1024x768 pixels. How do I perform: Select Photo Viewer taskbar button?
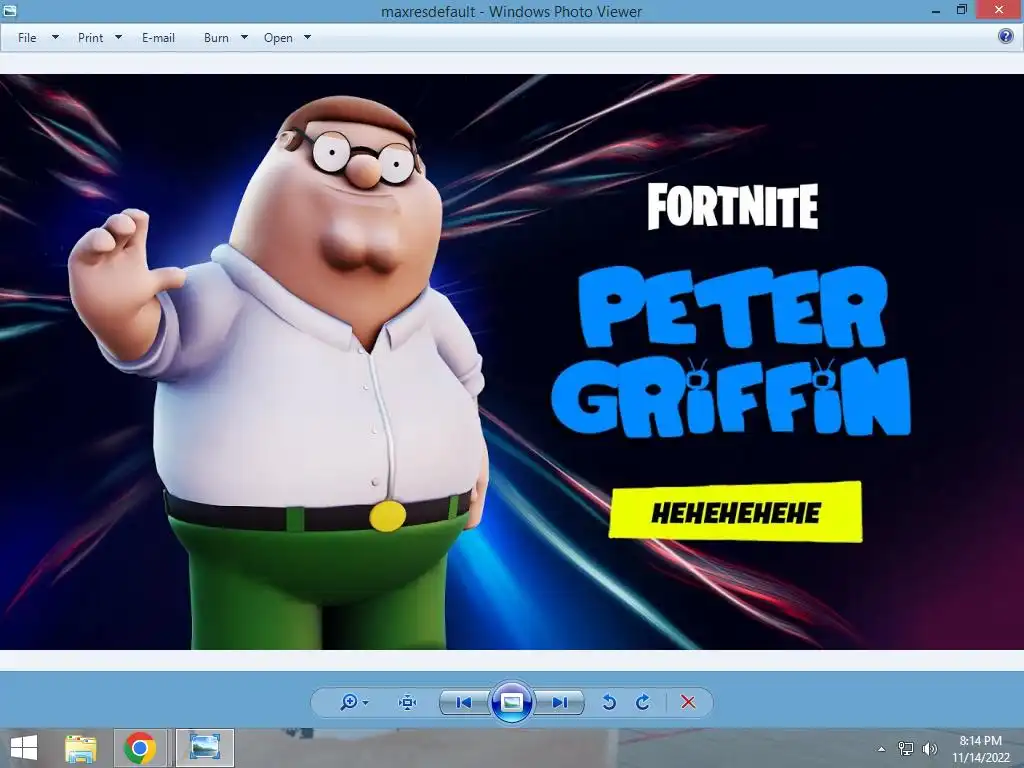click(x=204, y=748)
